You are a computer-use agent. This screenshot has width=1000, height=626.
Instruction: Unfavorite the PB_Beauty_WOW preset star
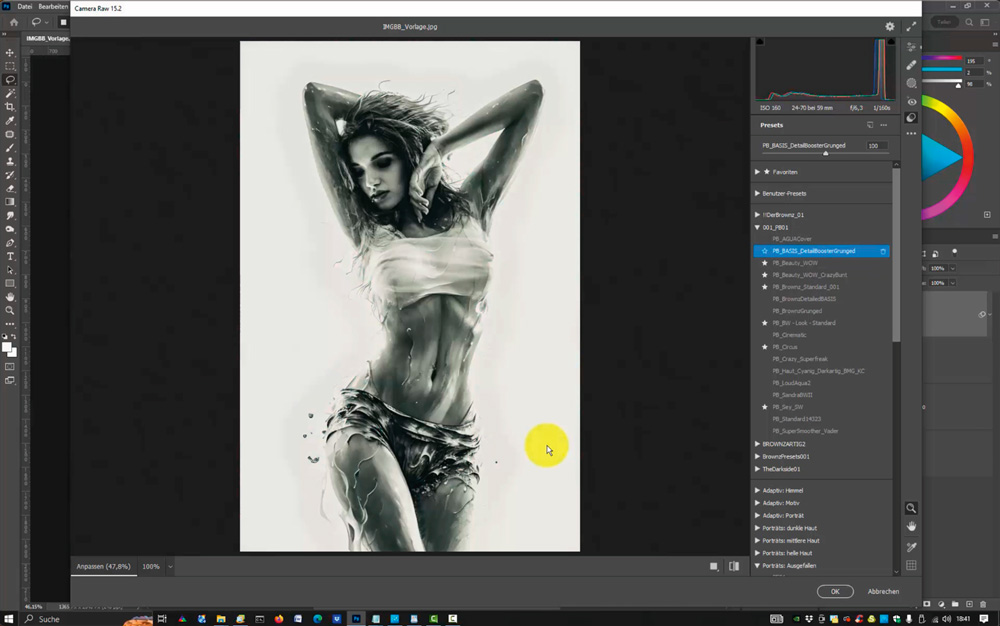pyautogui.click(x=765, y=263)
